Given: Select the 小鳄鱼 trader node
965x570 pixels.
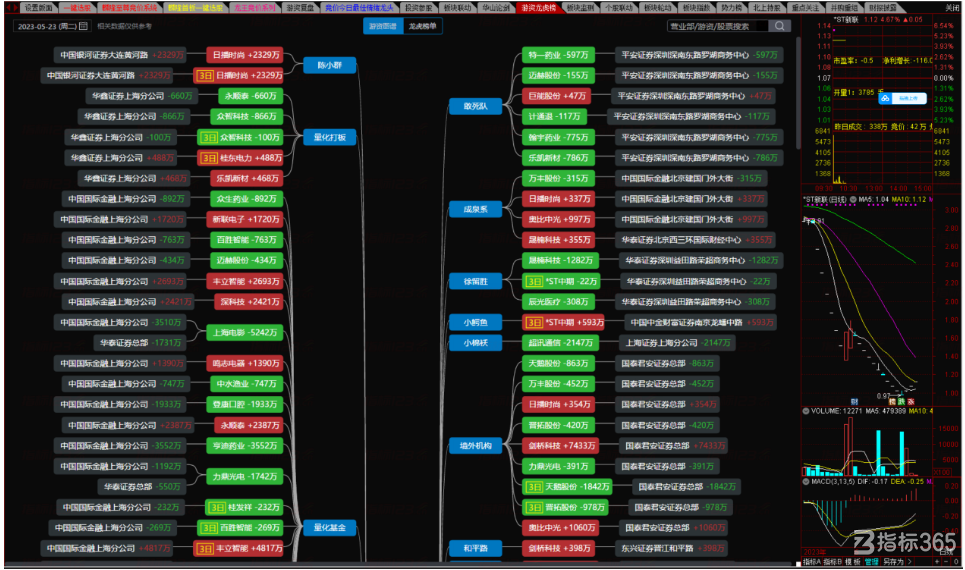Looking at the screenshot, I should 475,323.
